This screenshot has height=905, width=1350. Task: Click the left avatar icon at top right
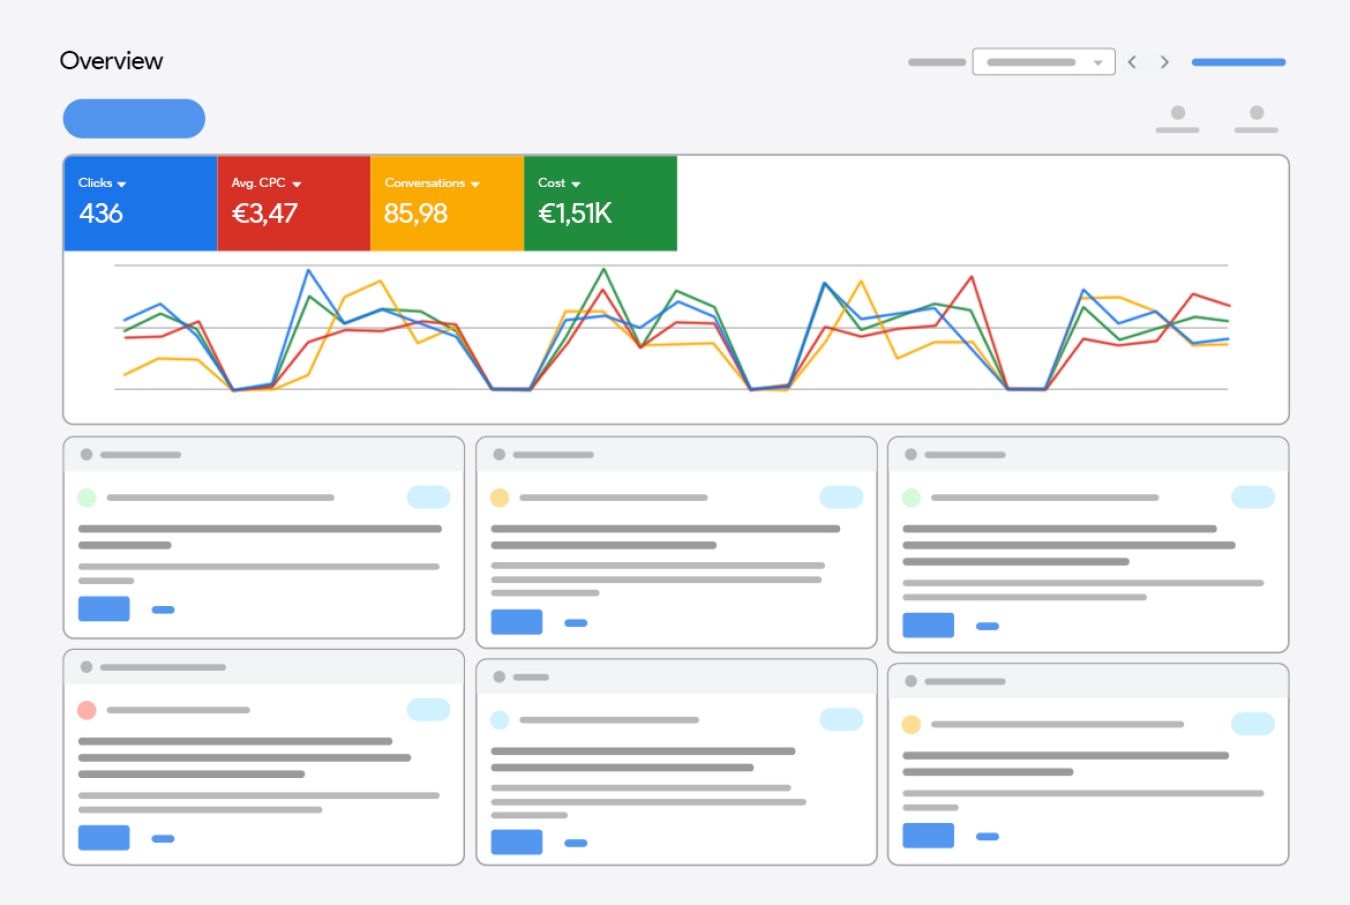point(1178,114)
